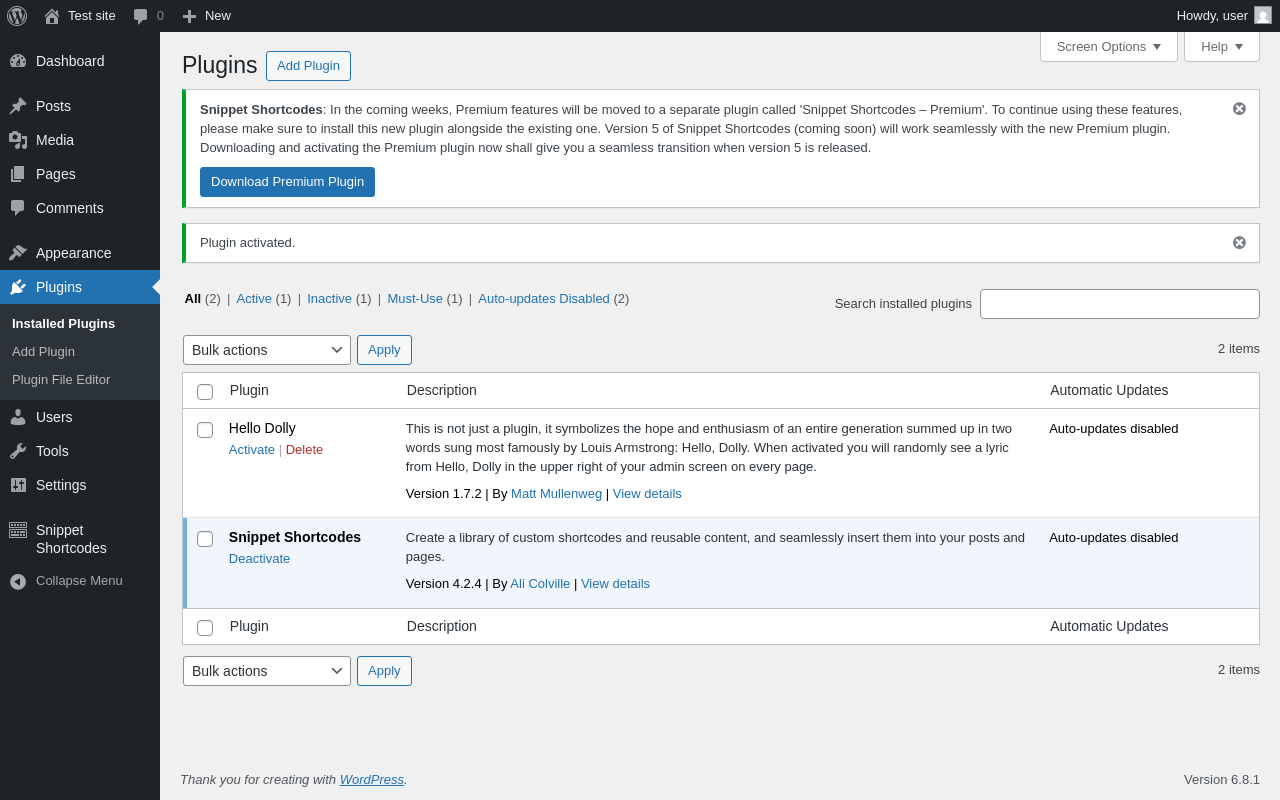Dismiss the Snippet Shortcodes premium notice

(1239, 109)
